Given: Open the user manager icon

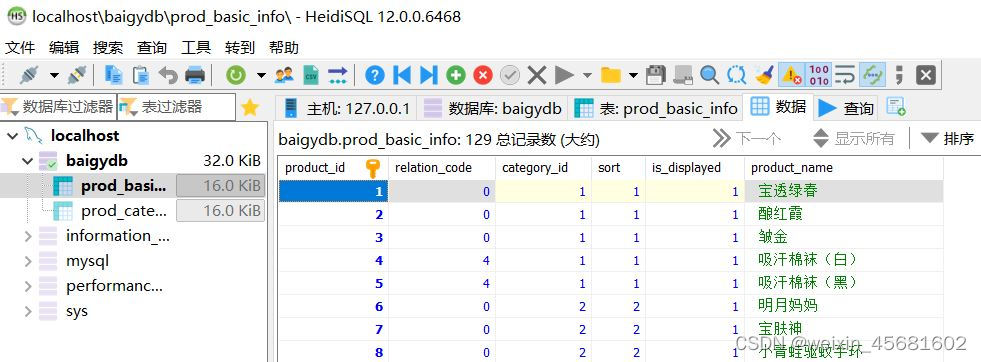Looking at the screenshot, I should coord(284,76).
